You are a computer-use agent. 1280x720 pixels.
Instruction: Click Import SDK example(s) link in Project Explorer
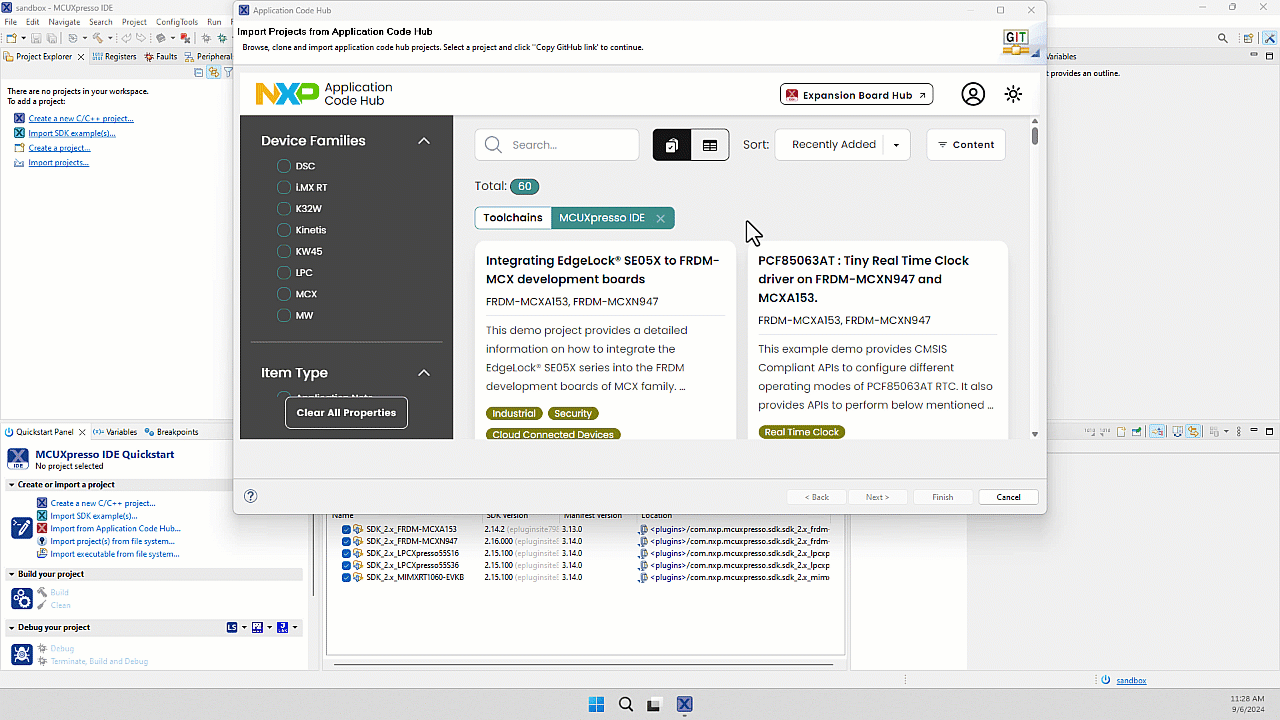[72, 133]
